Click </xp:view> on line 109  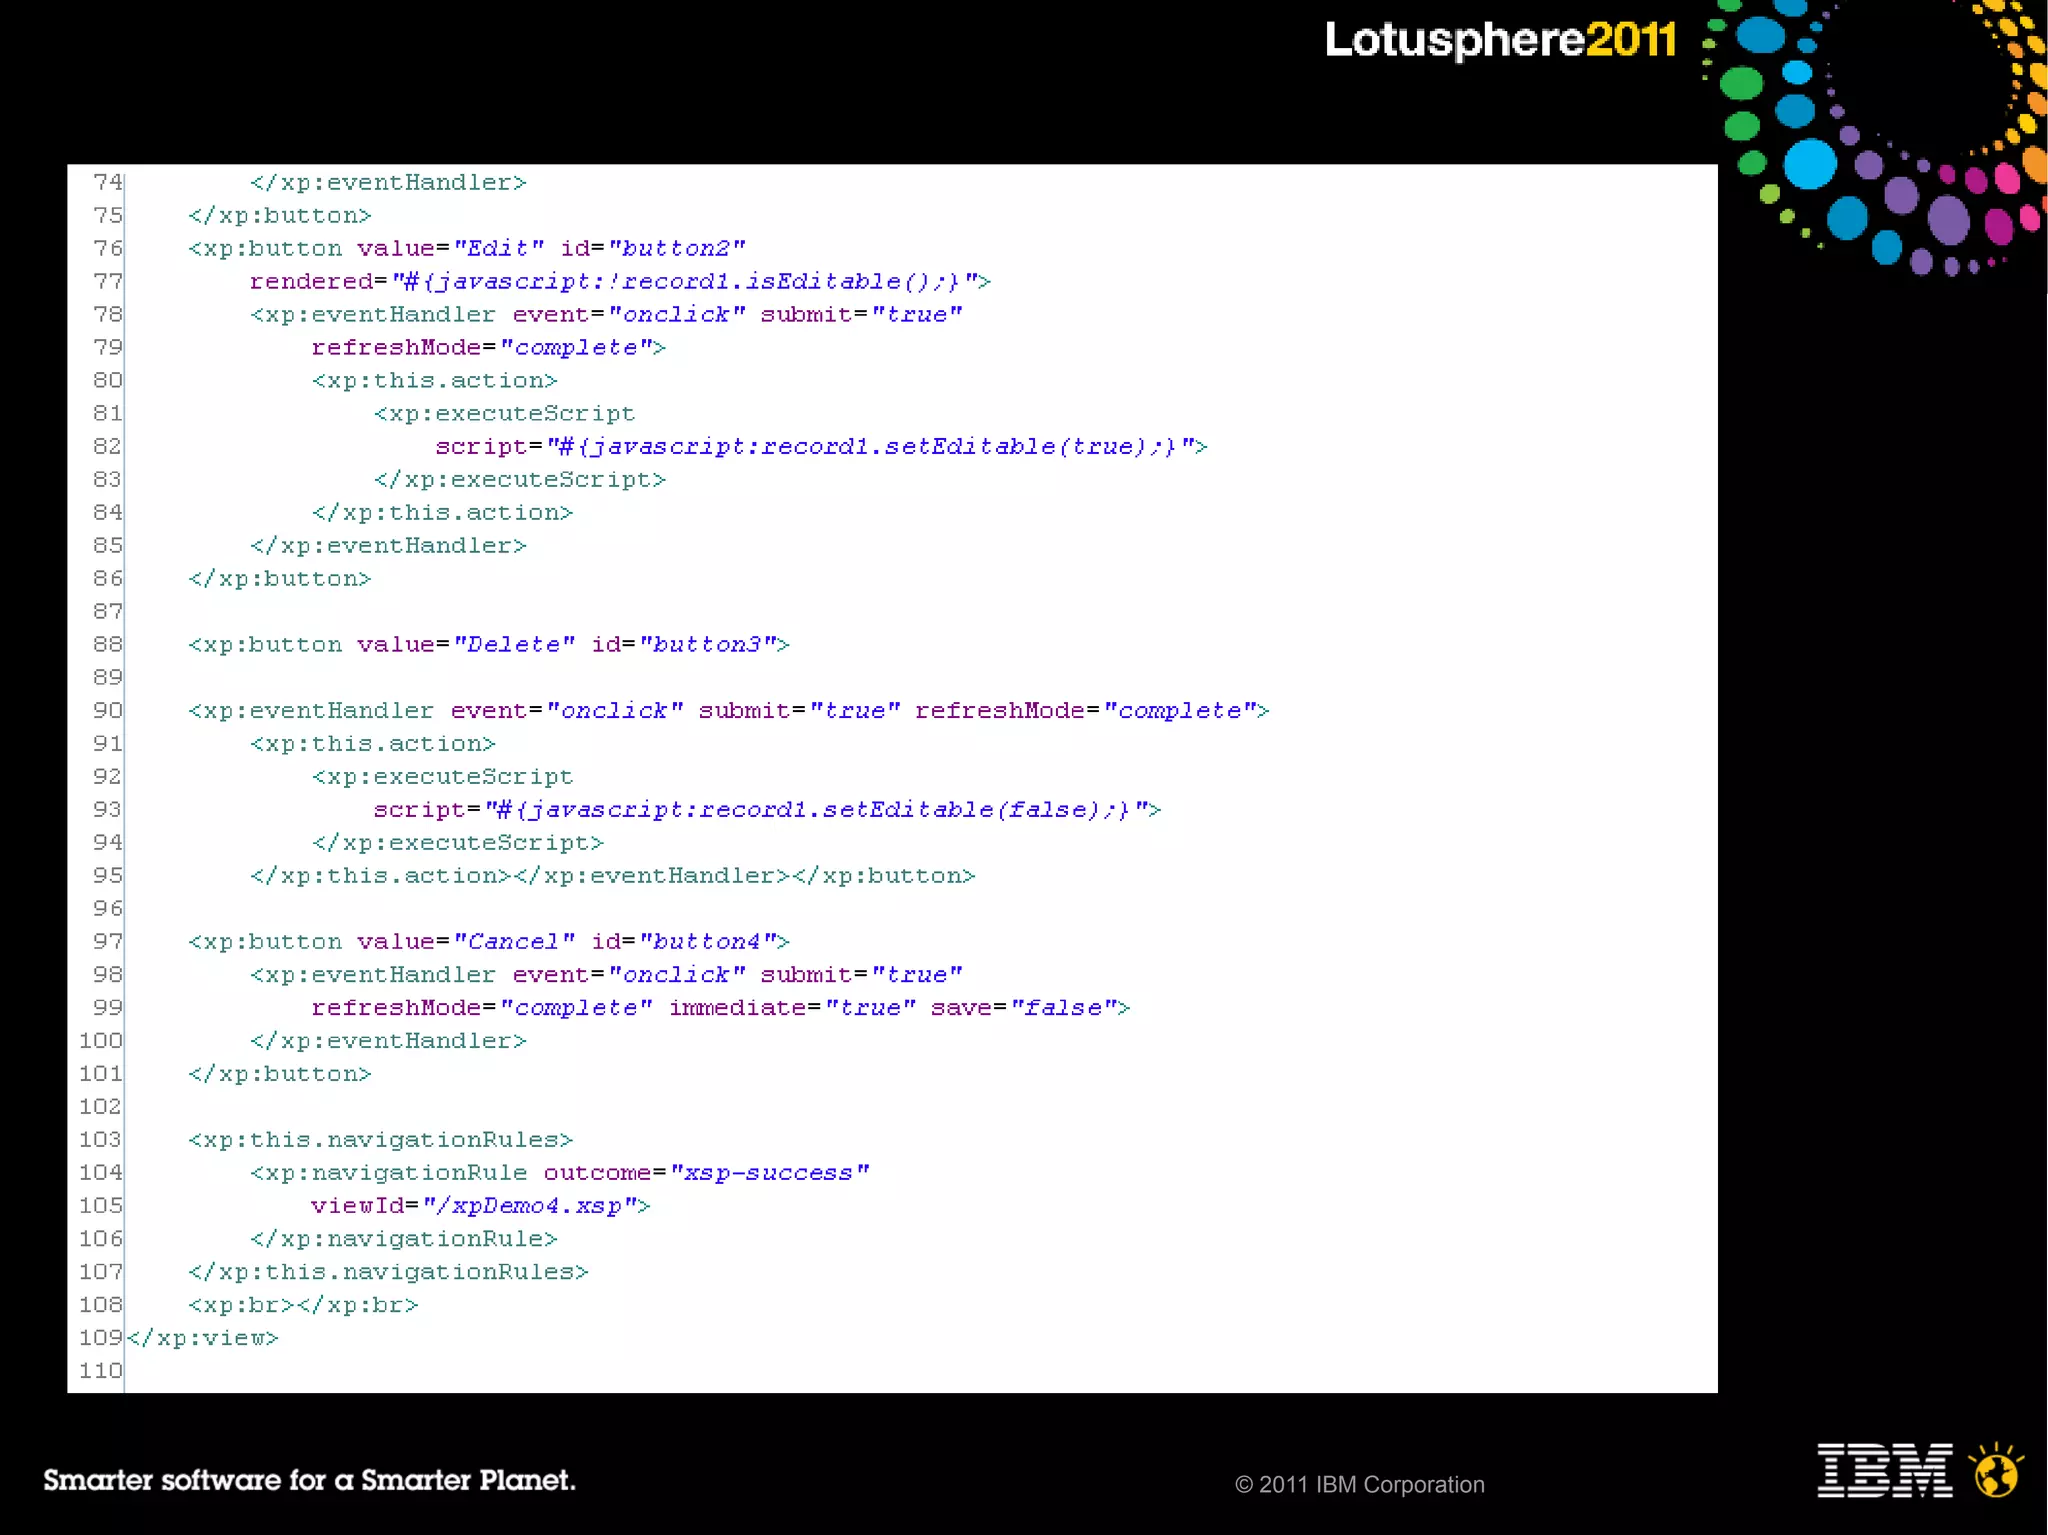[x=203, y=1337]
